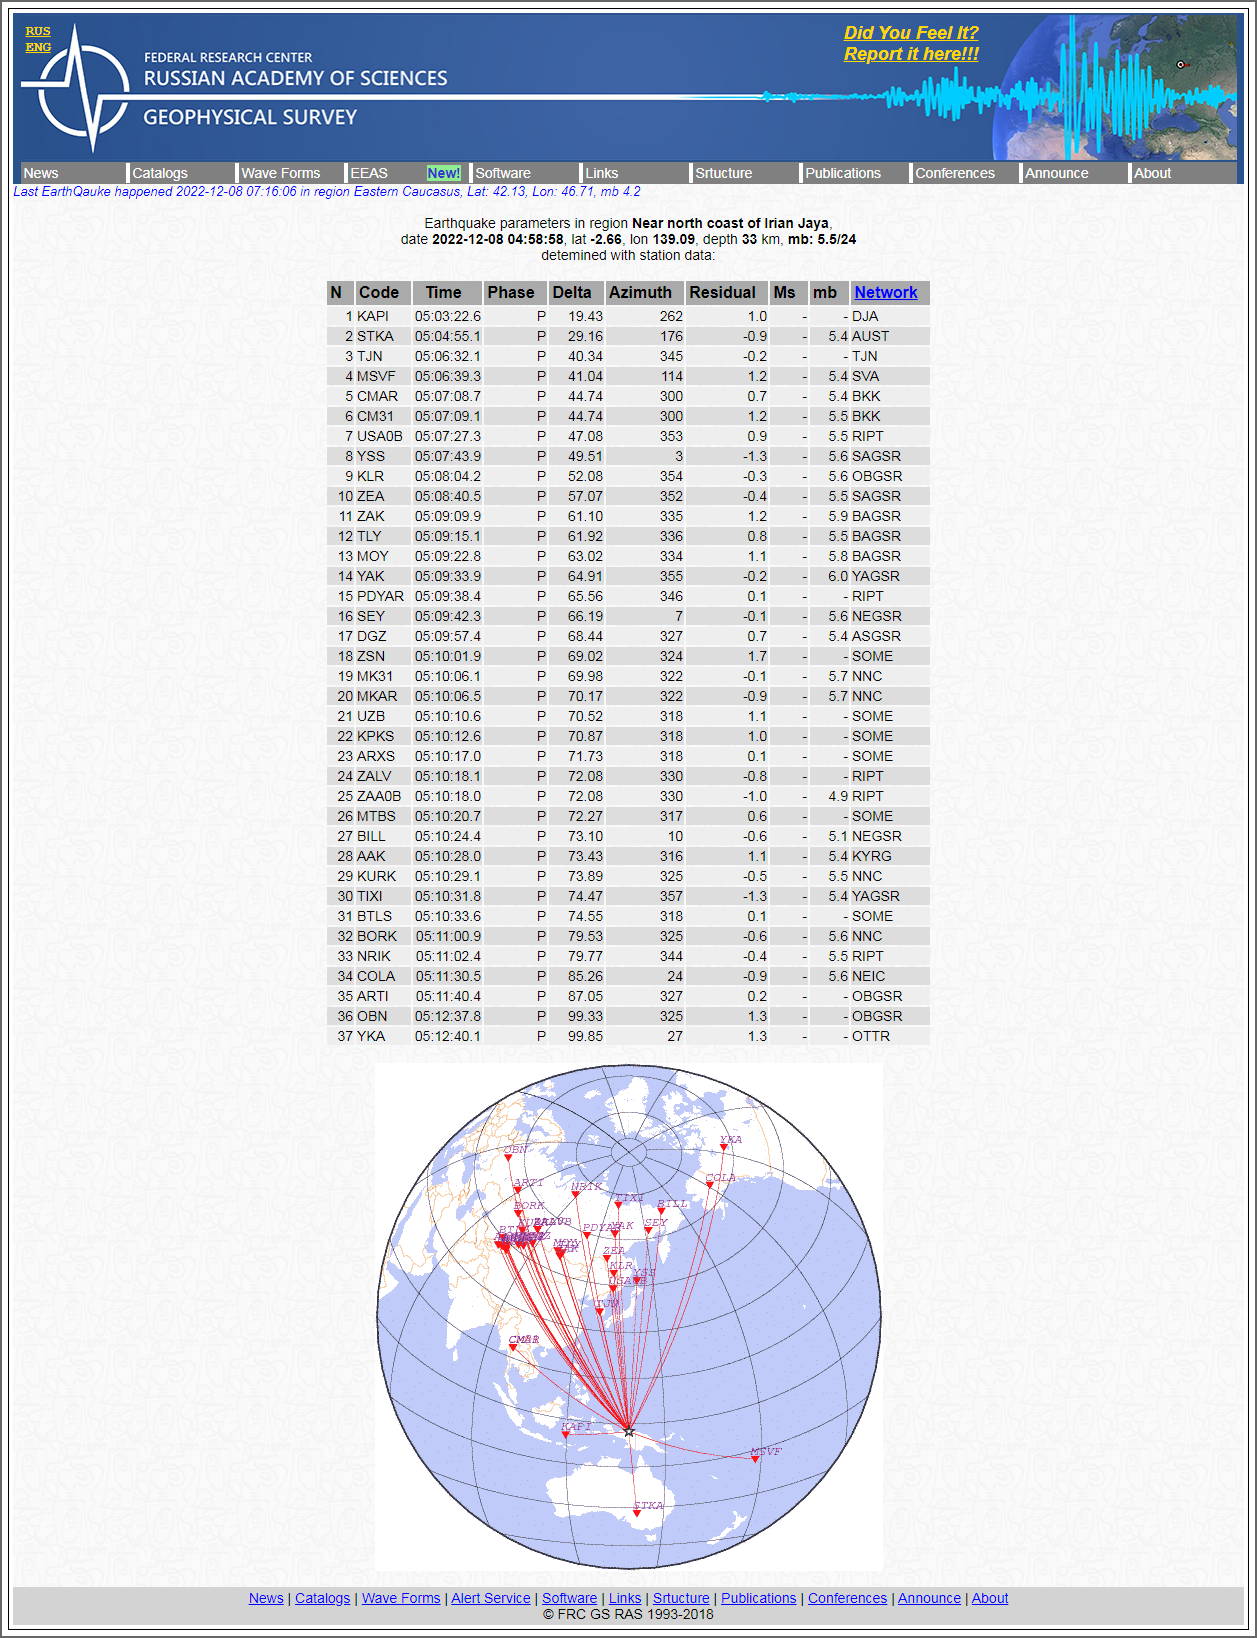This screenshot has height=1638, width=1257.
Task: Open the Wave Forms menu item
Action: (281, 173)
